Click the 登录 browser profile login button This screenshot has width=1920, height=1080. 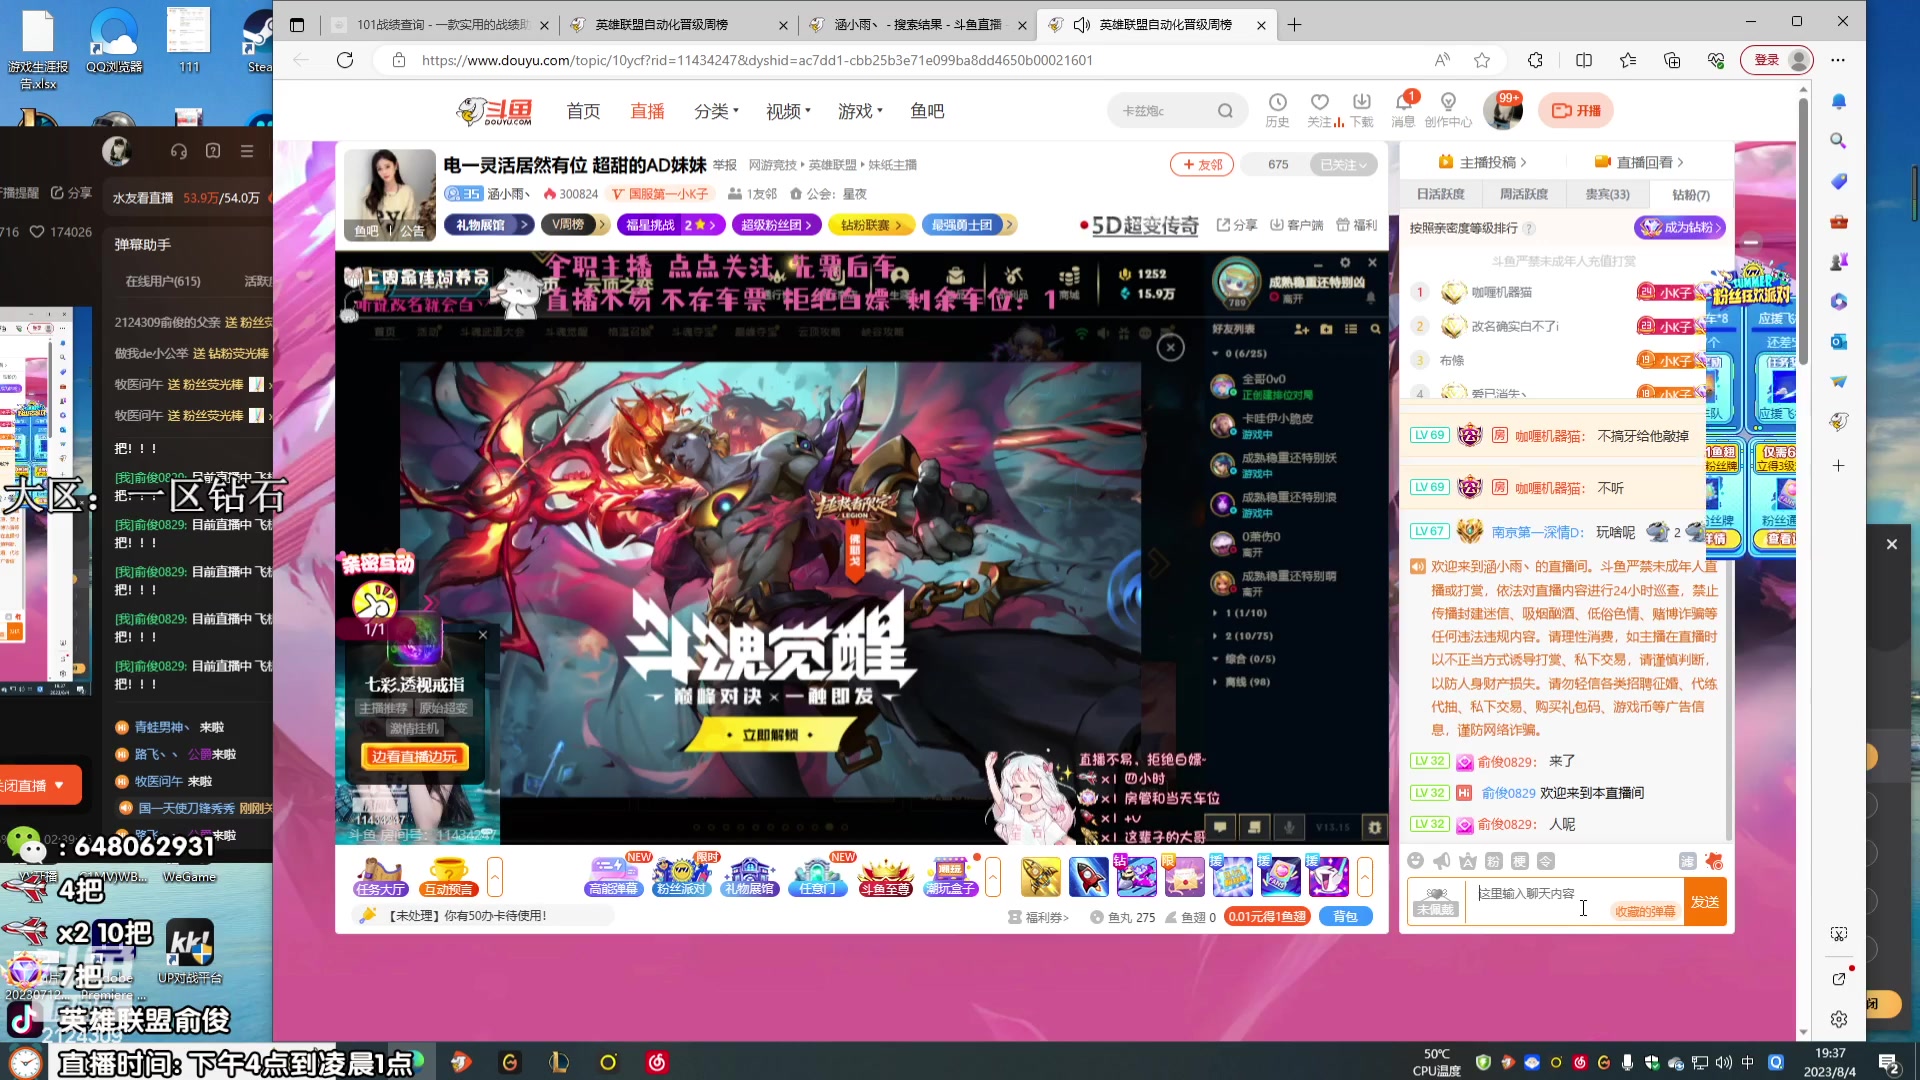[1777, 60]
